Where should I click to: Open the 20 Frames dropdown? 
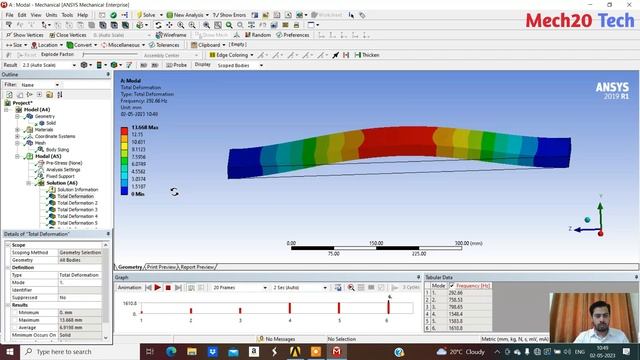click(240, 288)
